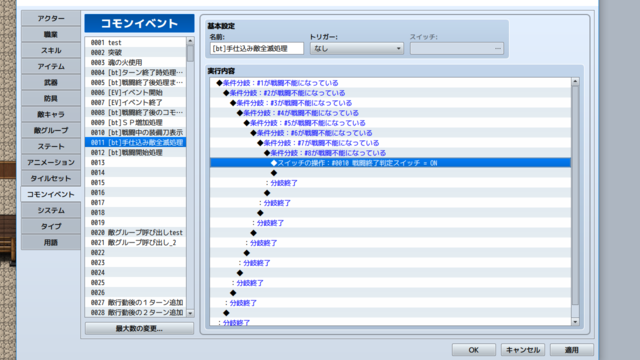Select common event 0007 [EV]イベント終了
The height and width of the screenshot is (360, 640).
tap(136, 102)
